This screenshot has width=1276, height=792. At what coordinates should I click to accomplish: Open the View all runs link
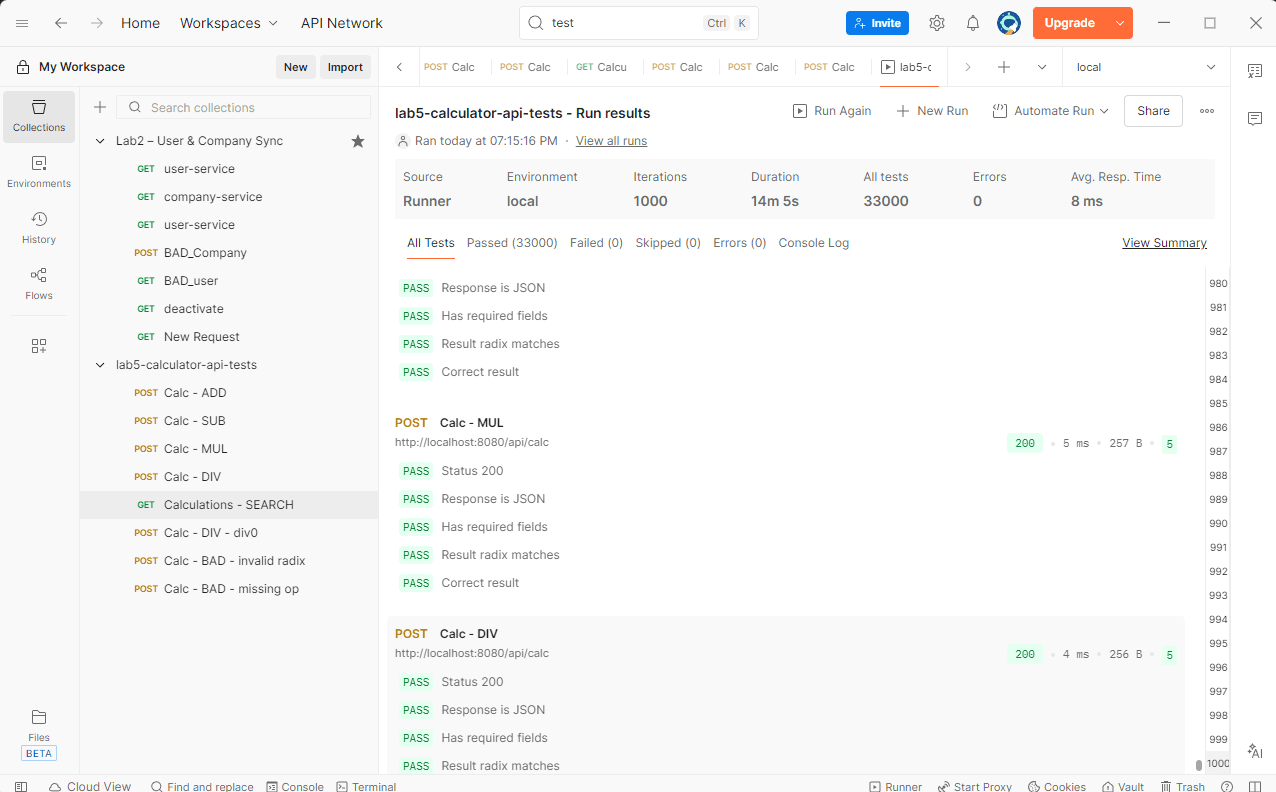coord(611,141)
